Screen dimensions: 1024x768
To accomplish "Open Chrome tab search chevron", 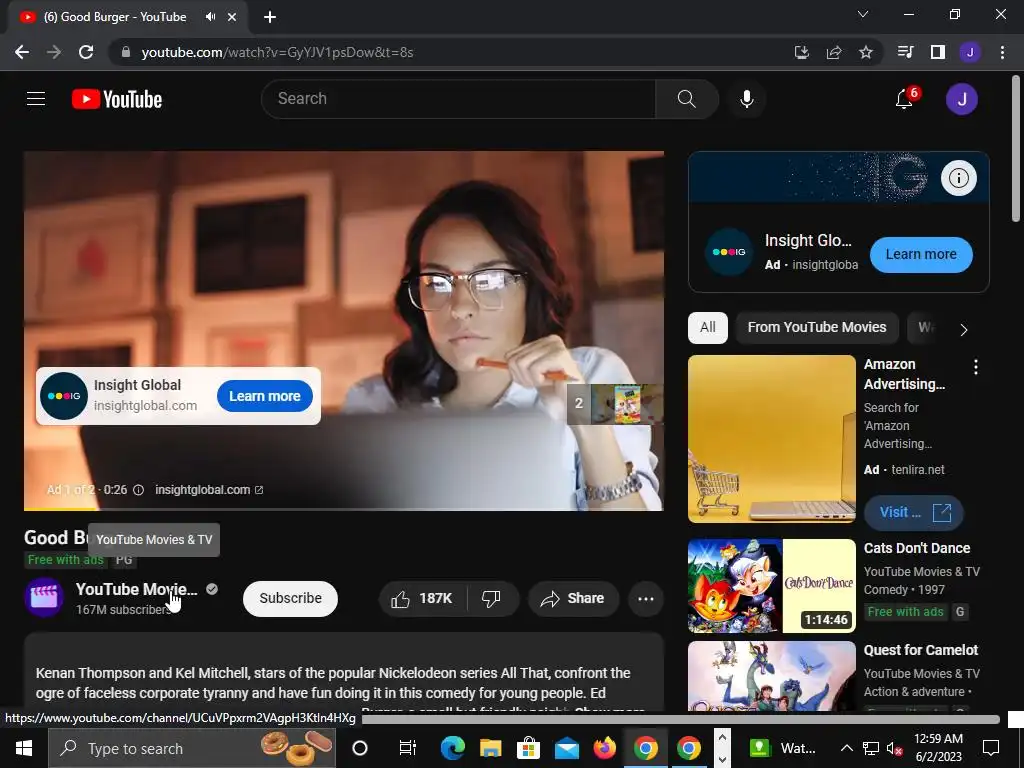I will coord(863,14).
